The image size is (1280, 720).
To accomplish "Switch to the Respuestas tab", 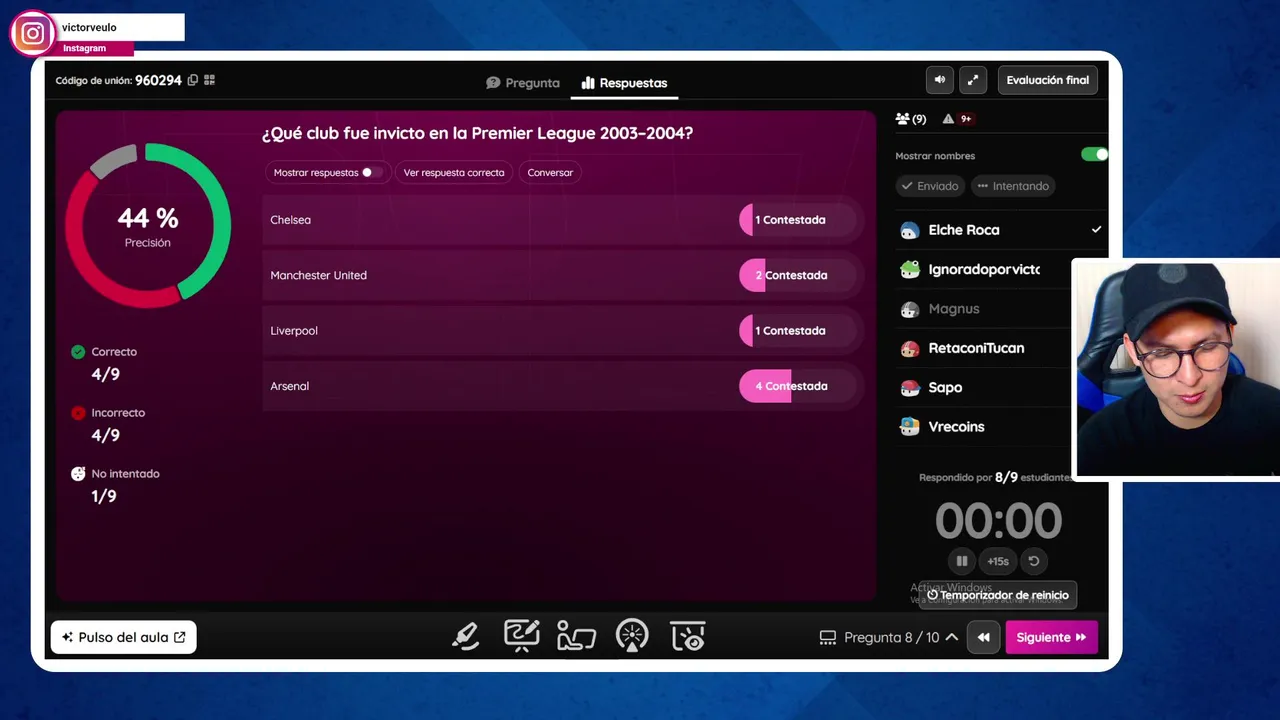I will (624, 83).
